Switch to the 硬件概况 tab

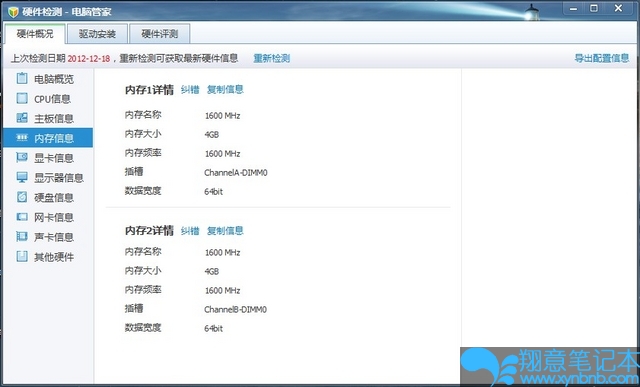[x=35, y=34]
